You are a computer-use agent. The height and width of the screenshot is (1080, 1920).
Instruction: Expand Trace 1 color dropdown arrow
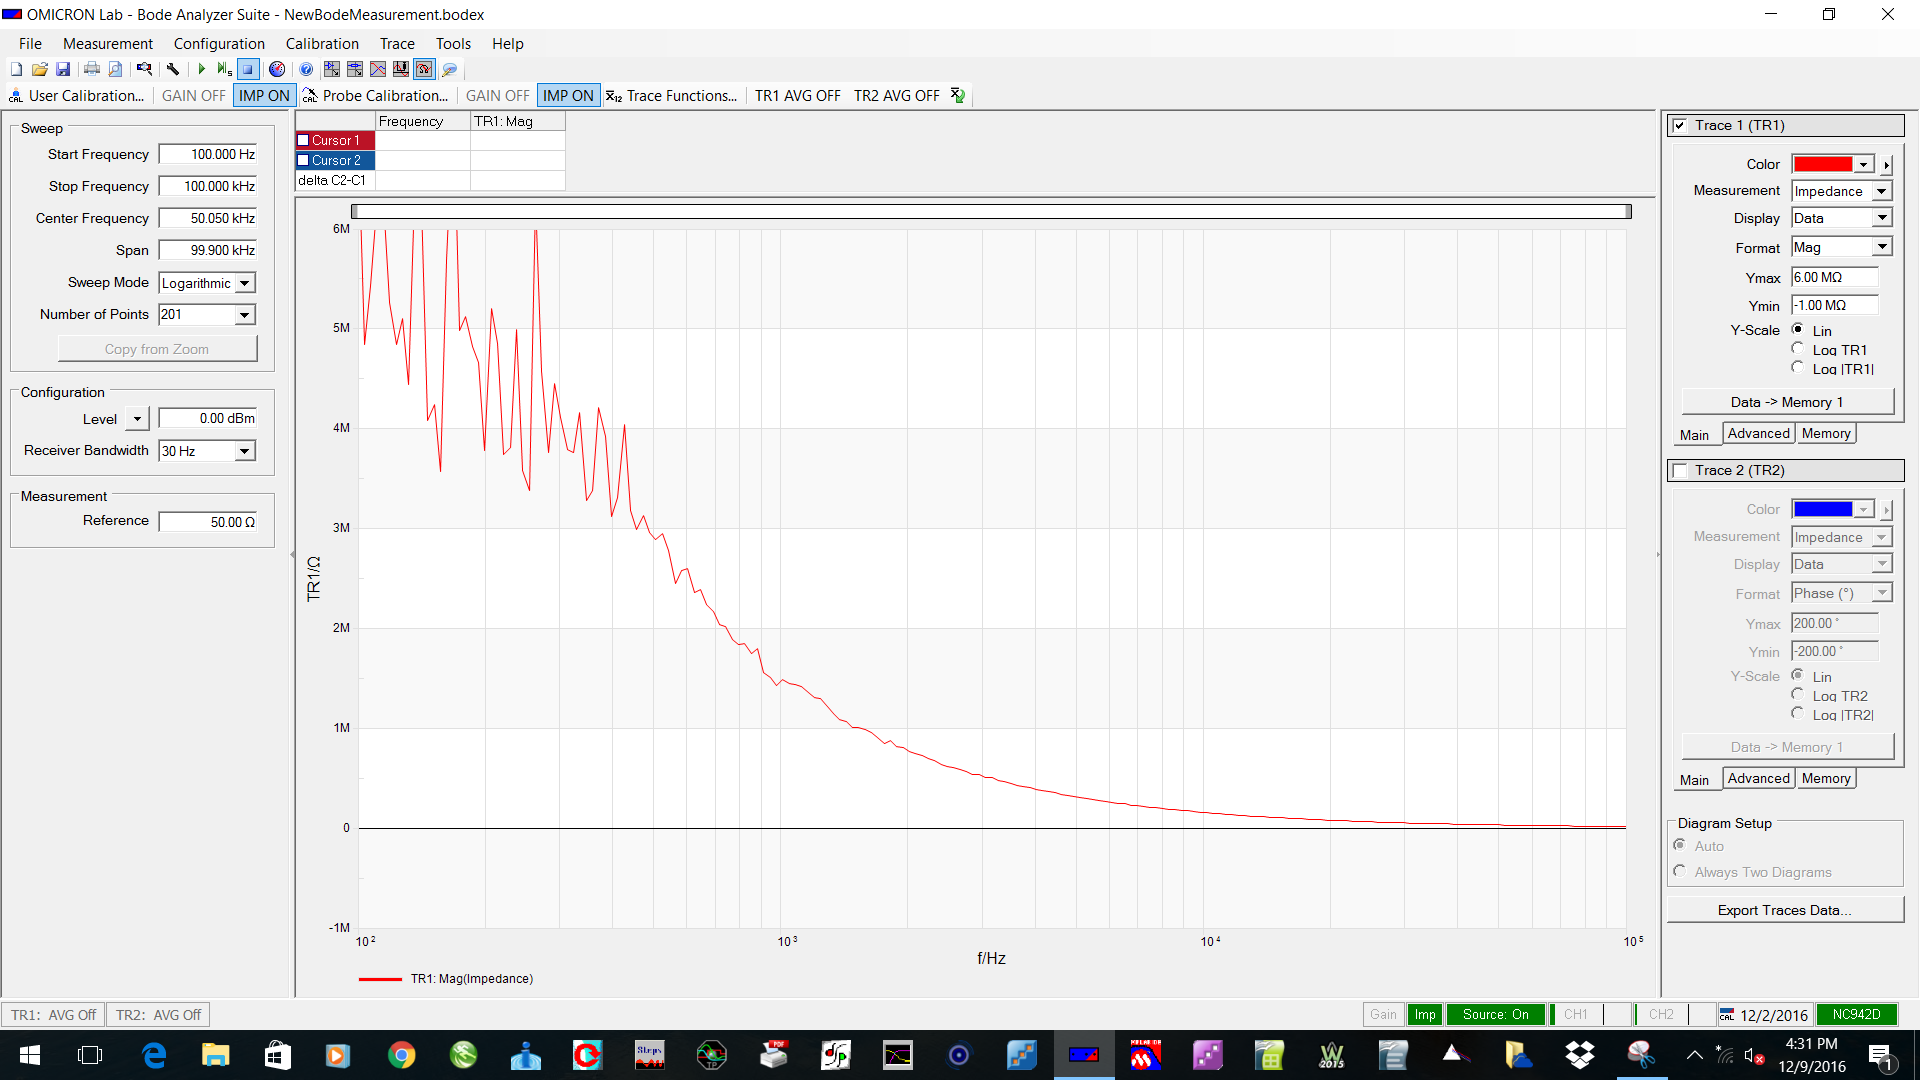pos(1863,164)
